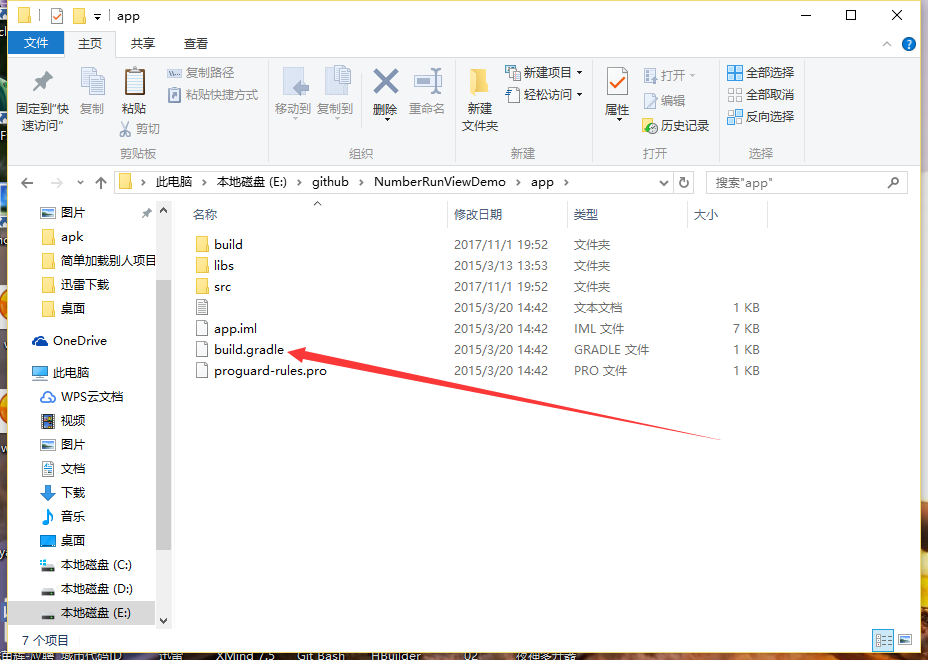The height and width of the screenshot is (660, 928).
Task: Open 属性 (Properties) from the ribbon
Action: pos(617,88)
